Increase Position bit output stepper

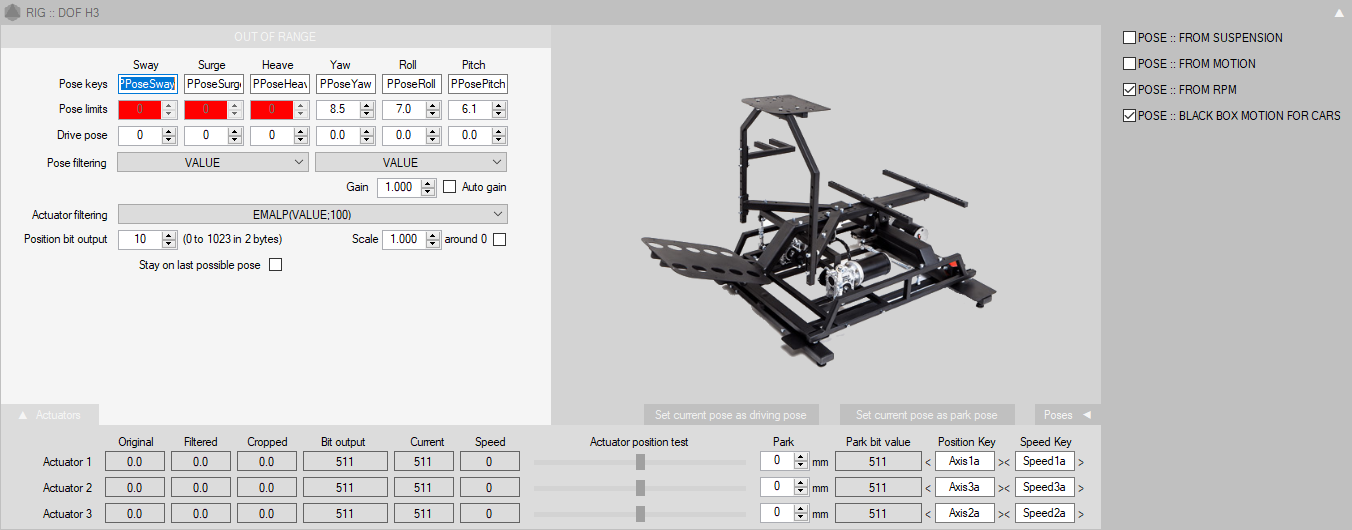(169, 235)
